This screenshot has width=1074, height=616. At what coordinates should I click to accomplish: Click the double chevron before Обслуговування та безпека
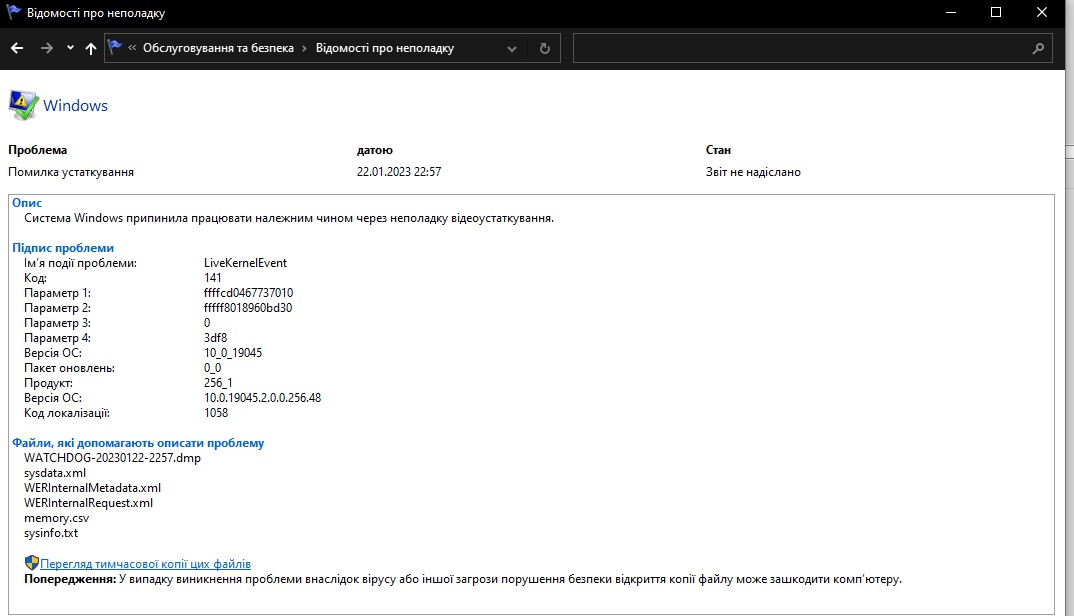pyautogui.click(x=132, y=48)
